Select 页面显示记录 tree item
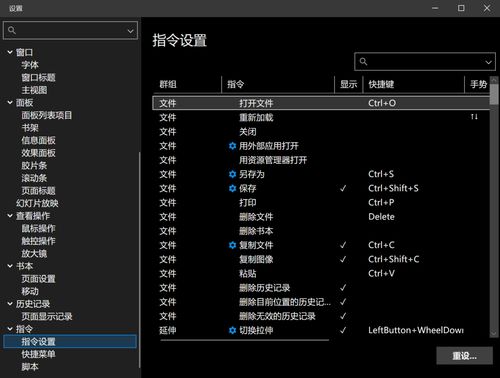 [47, 316]
